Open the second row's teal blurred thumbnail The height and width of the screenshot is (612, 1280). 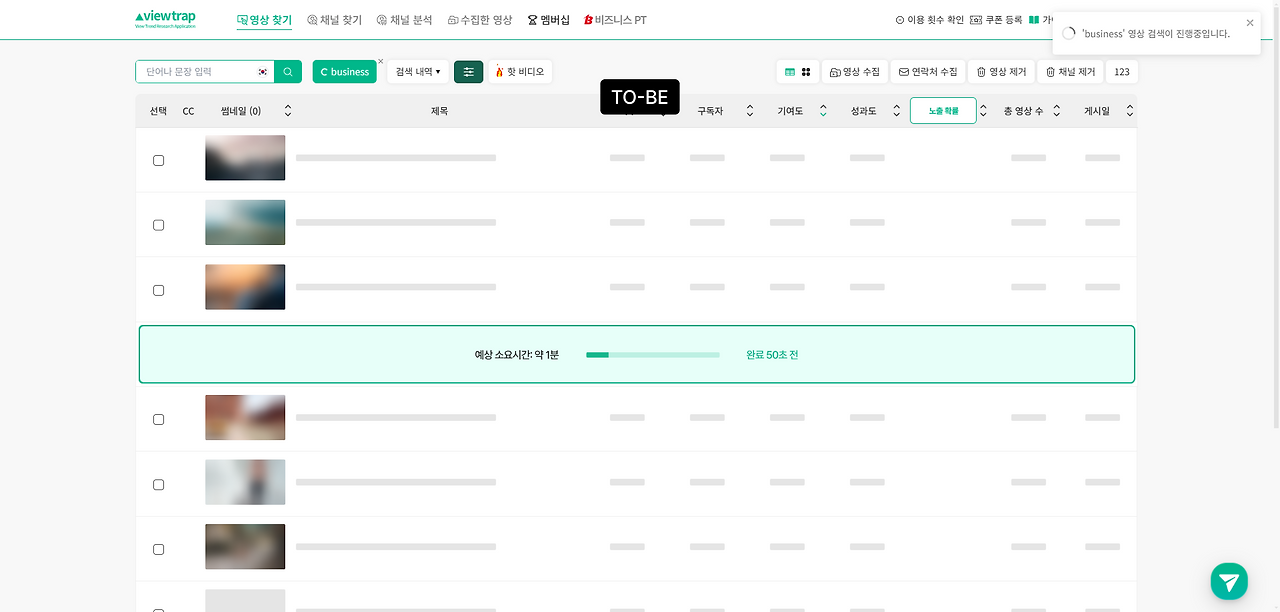[245, 222]
